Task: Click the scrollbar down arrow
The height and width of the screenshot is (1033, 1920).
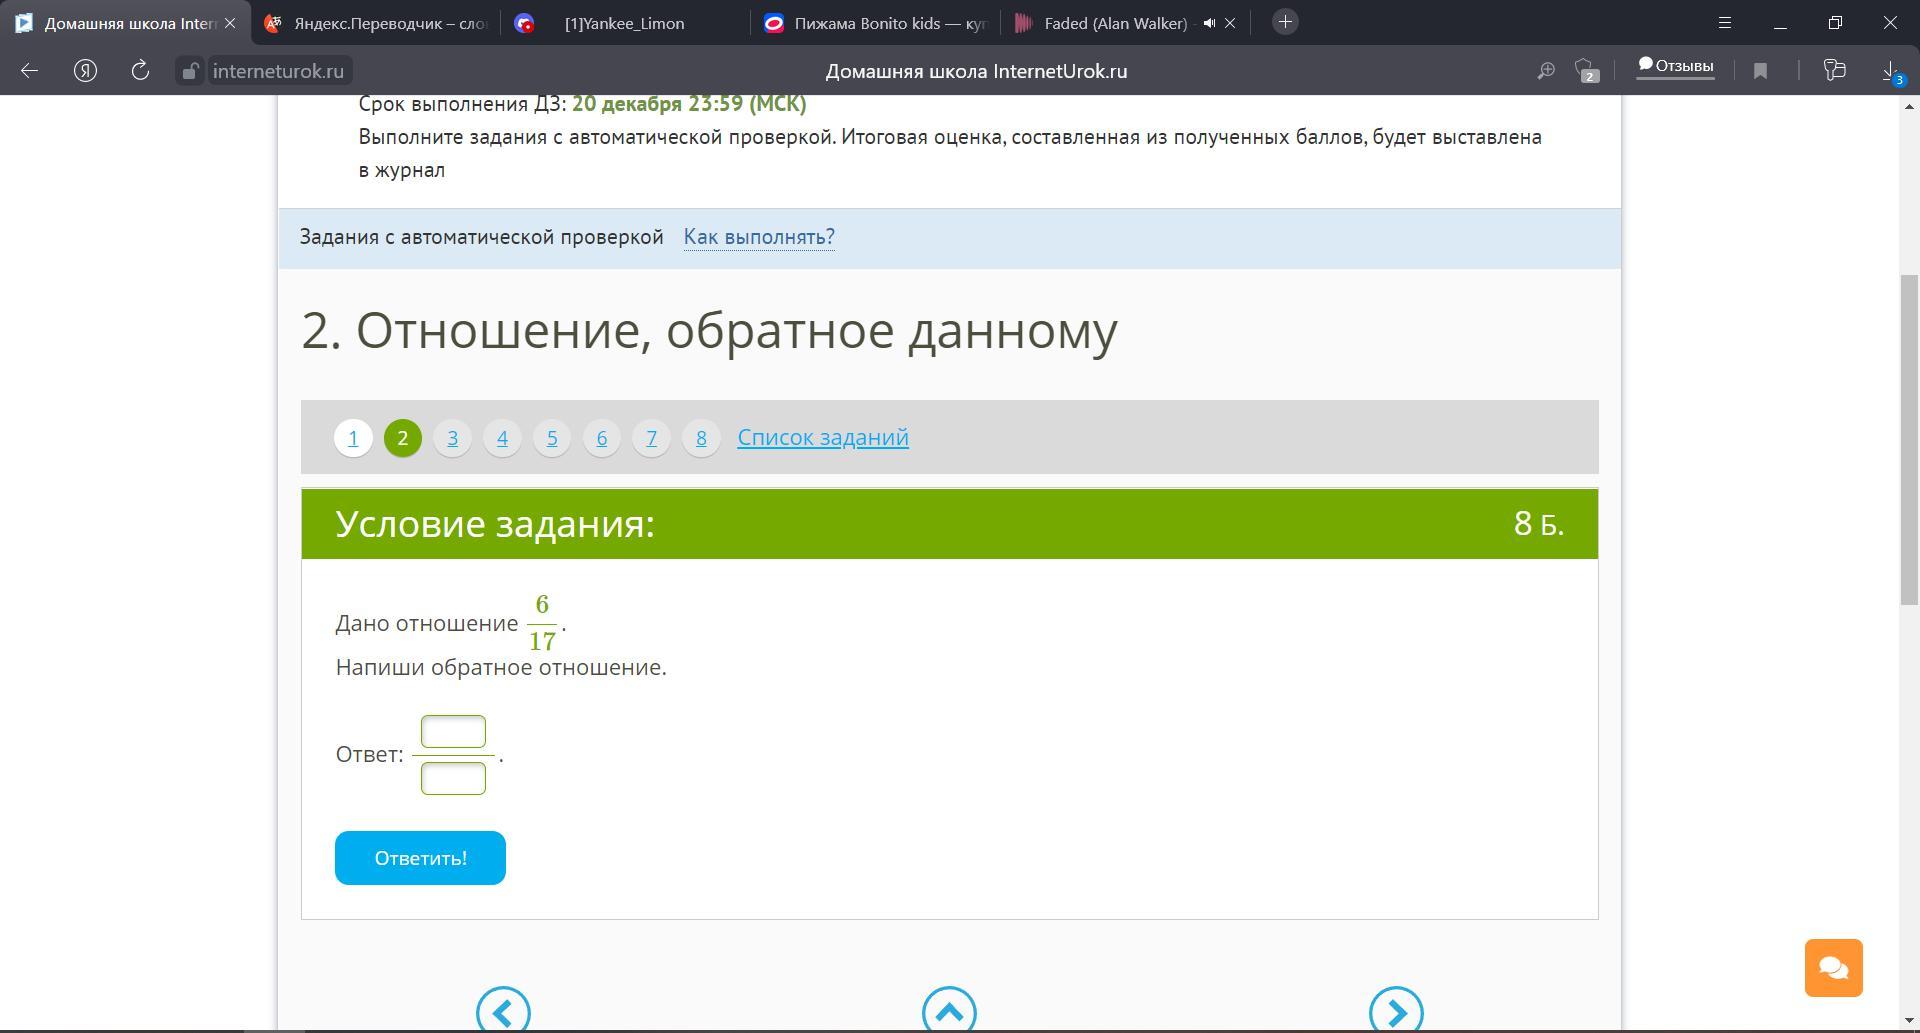Action: pos(1909,1022)
